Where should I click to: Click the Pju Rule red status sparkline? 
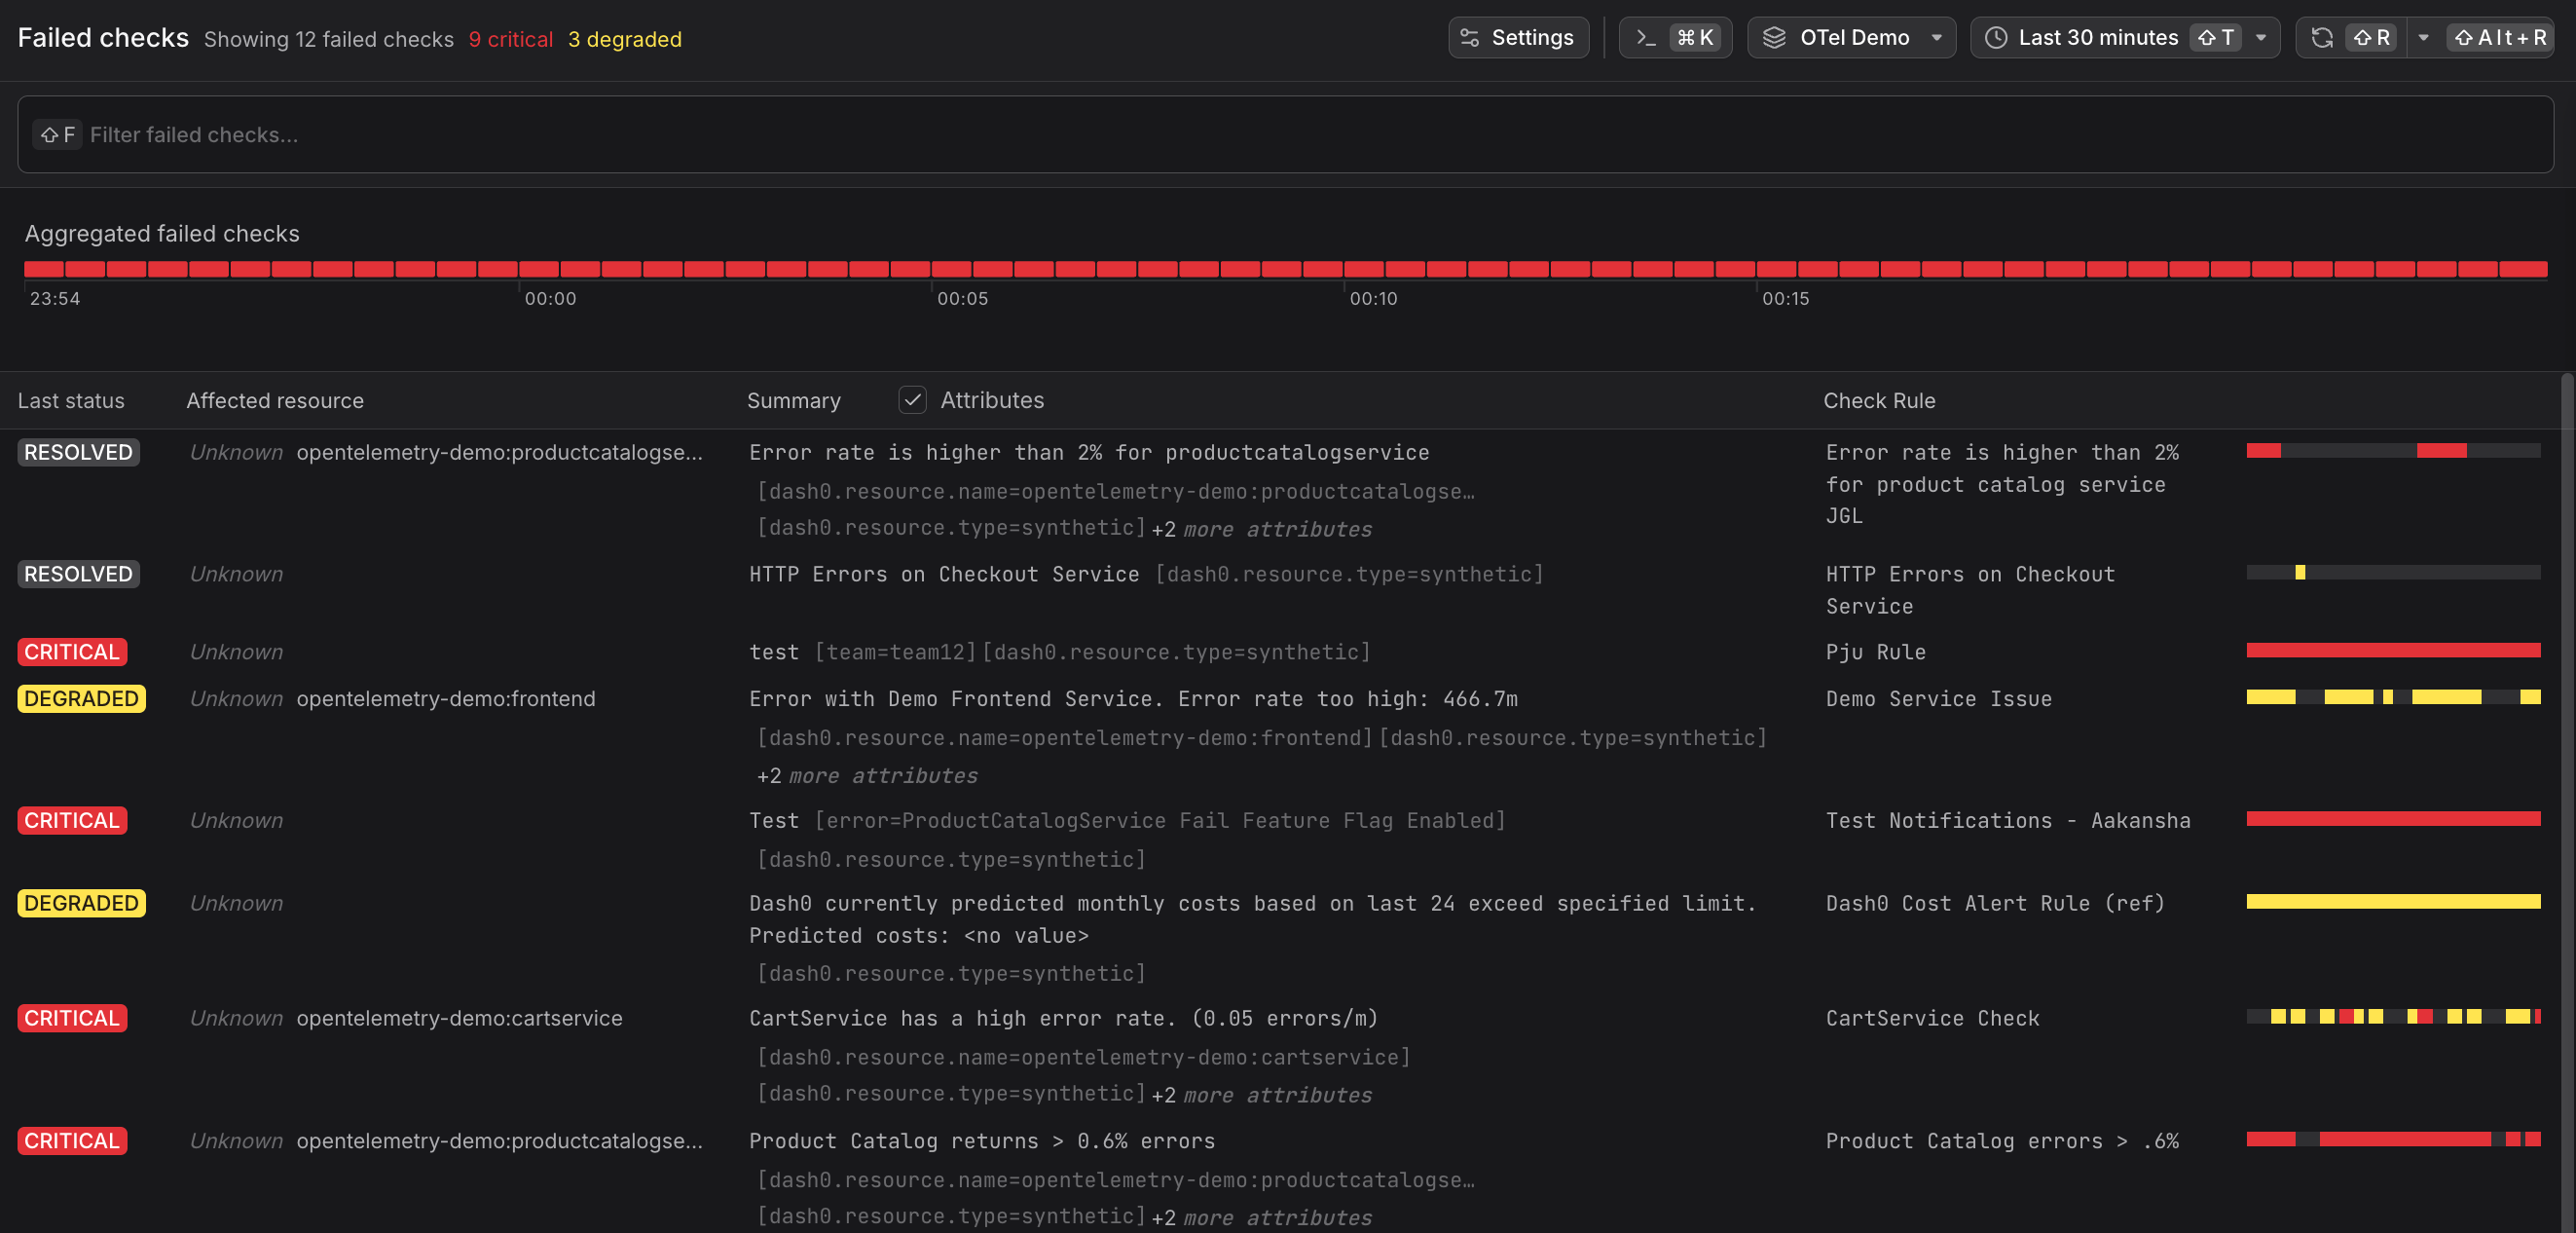pos(2393,651)
